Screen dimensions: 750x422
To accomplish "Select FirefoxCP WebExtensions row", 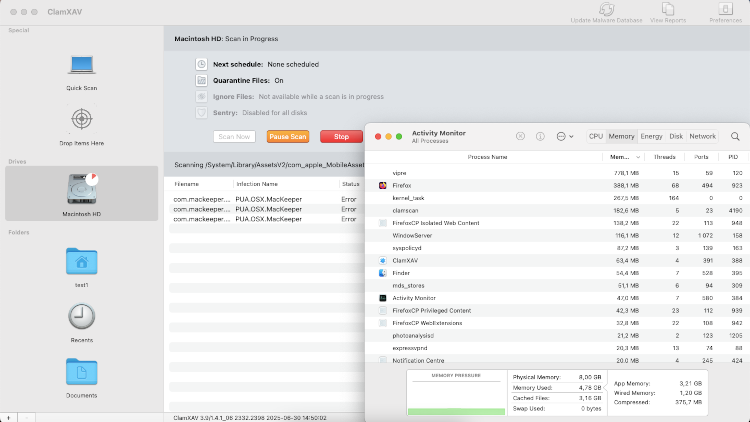I will tap(558, 323).
